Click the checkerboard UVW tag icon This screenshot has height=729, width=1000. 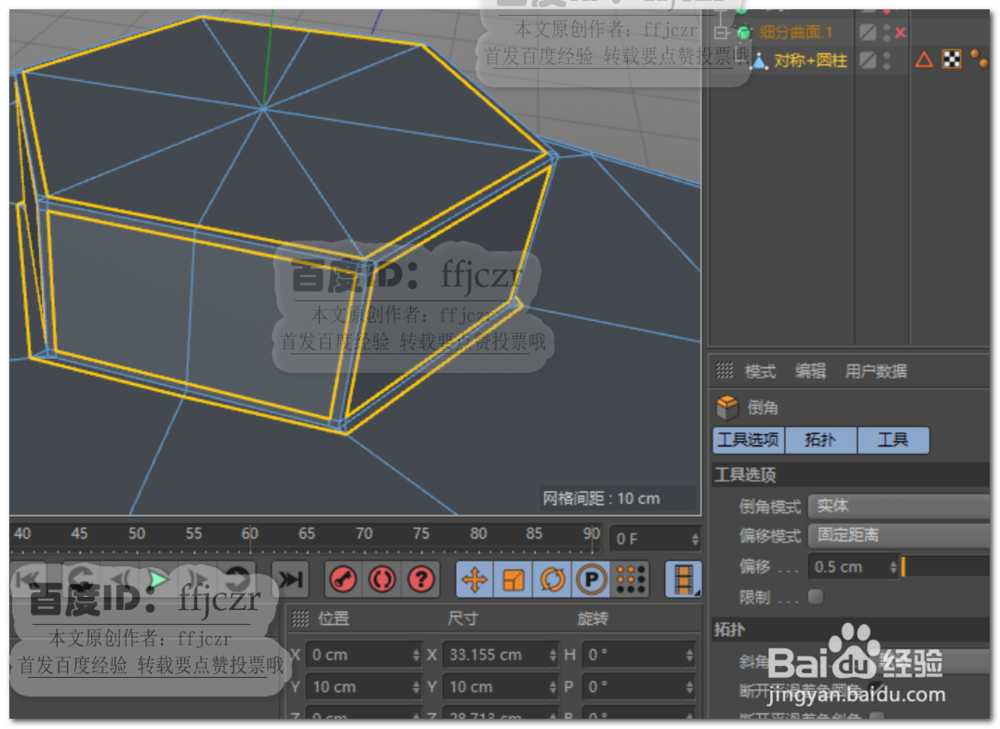pos(952,60)
